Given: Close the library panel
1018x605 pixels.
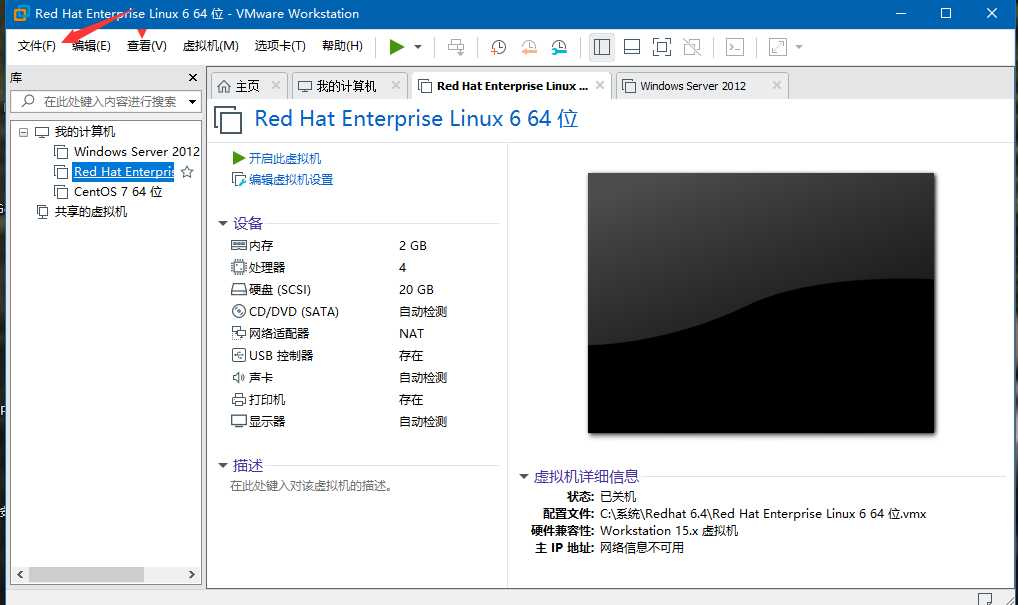Looking at the screenshot, I should coord(193,78).
